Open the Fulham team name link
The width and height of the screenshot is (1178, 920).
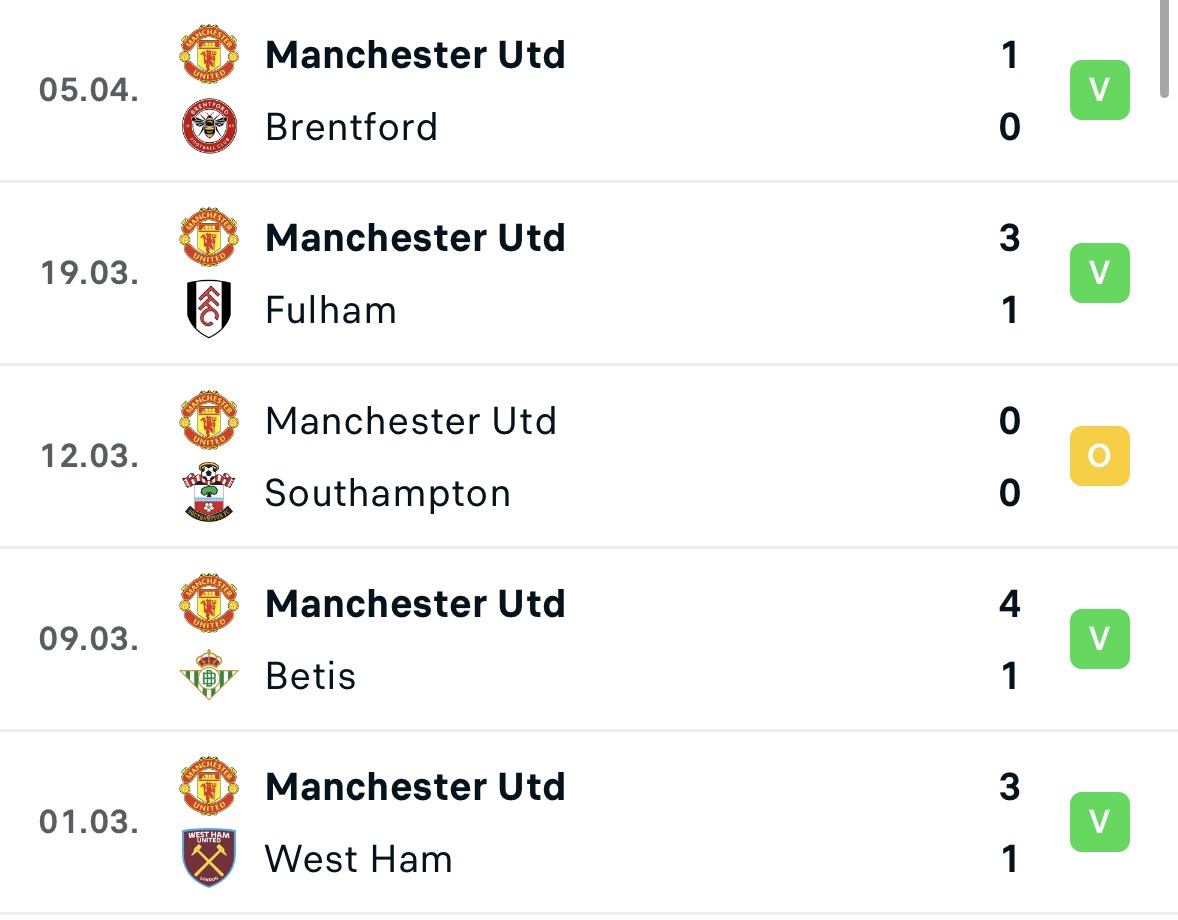(x=331, y=310)
